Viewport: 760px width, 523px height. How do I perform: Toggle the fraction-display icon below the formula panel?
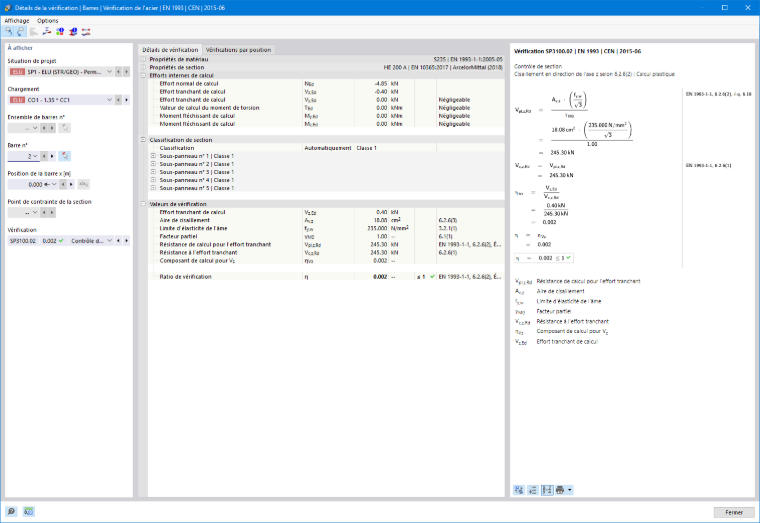pos(547,490)
